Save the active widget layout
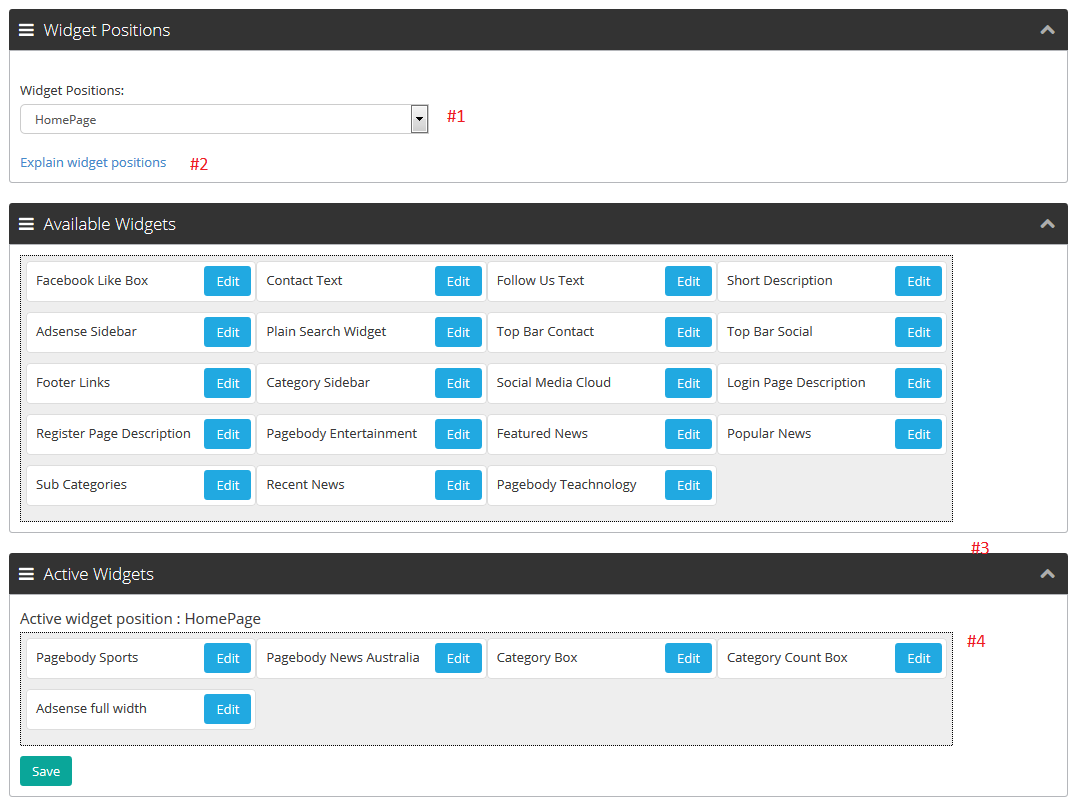1077x806 pixels. pos(46,771)
